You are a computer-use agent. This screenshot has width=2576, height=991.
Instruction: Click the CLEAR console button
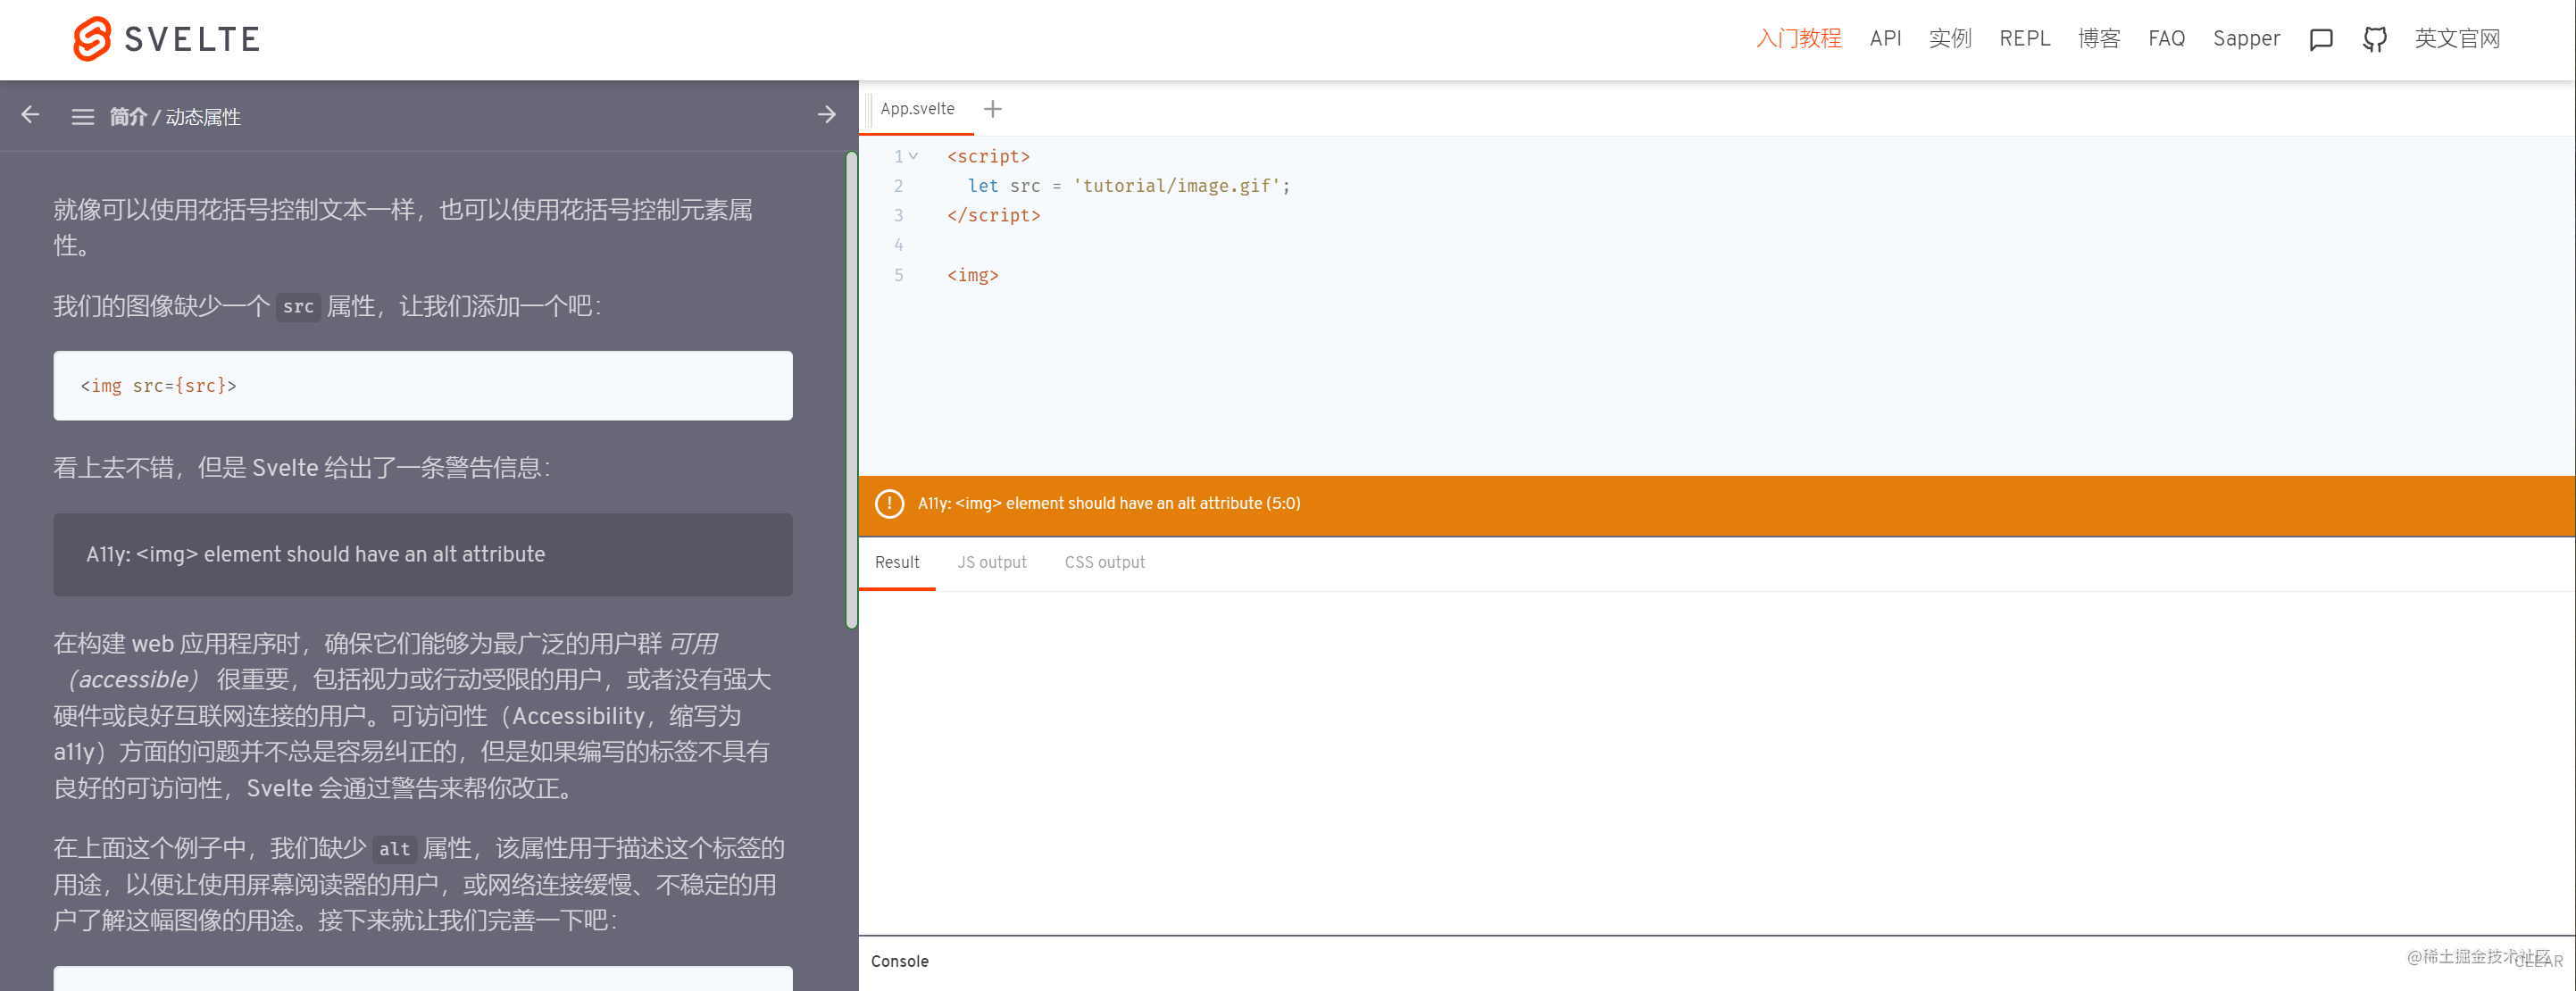coord(2540,961)
